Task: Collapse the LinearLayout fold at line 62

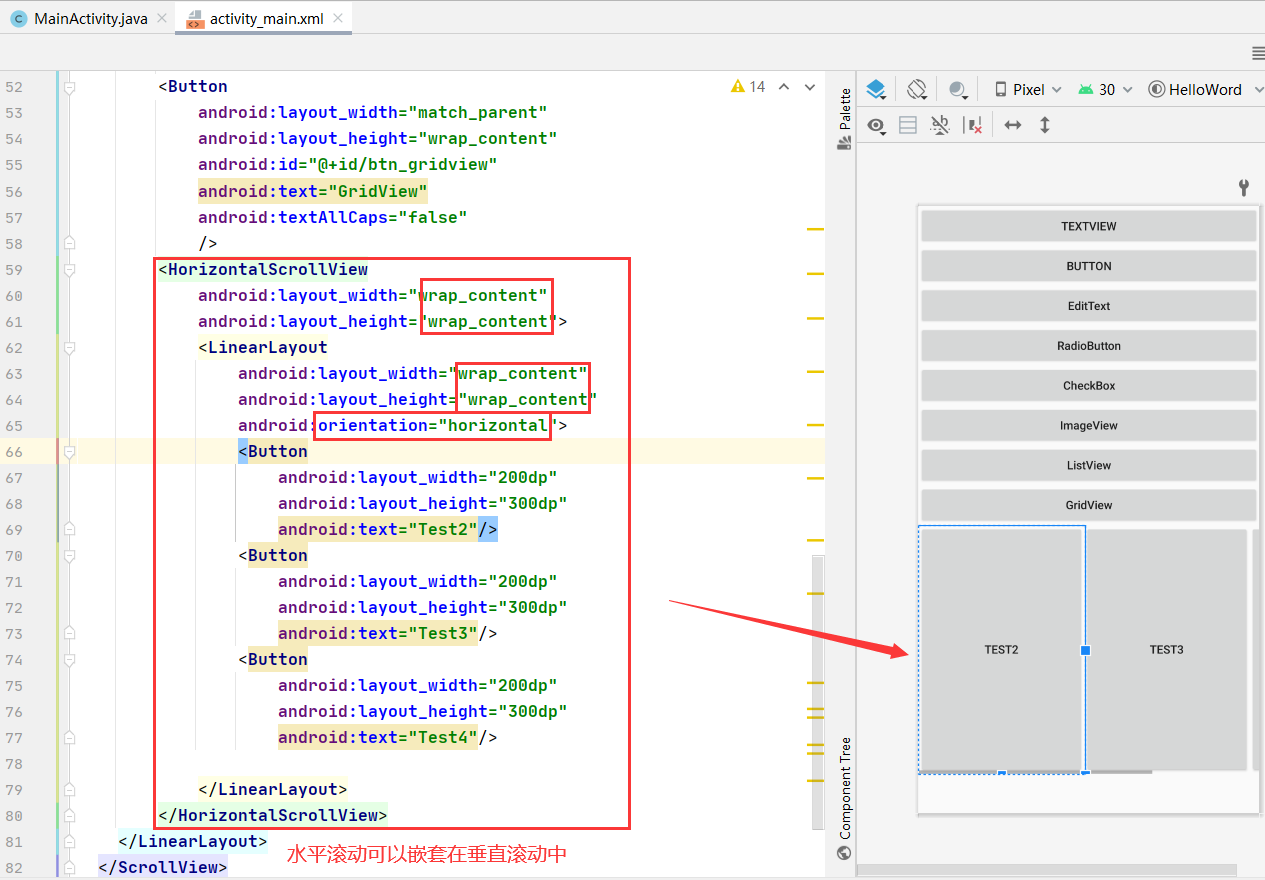Action: pyautogui.click(x=69, y=347)
